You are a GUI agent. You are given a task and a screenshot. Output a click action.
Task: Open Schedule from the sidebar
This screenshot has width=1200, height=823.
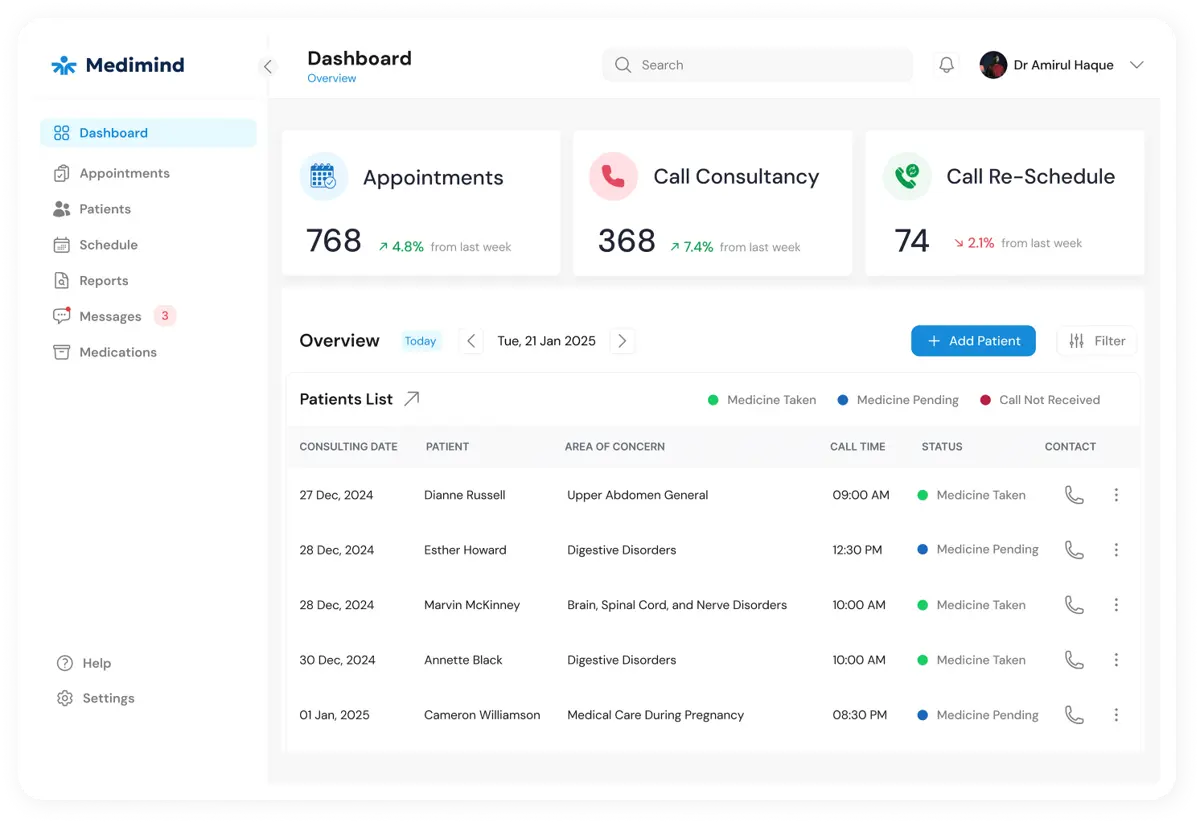pos(108,245)
